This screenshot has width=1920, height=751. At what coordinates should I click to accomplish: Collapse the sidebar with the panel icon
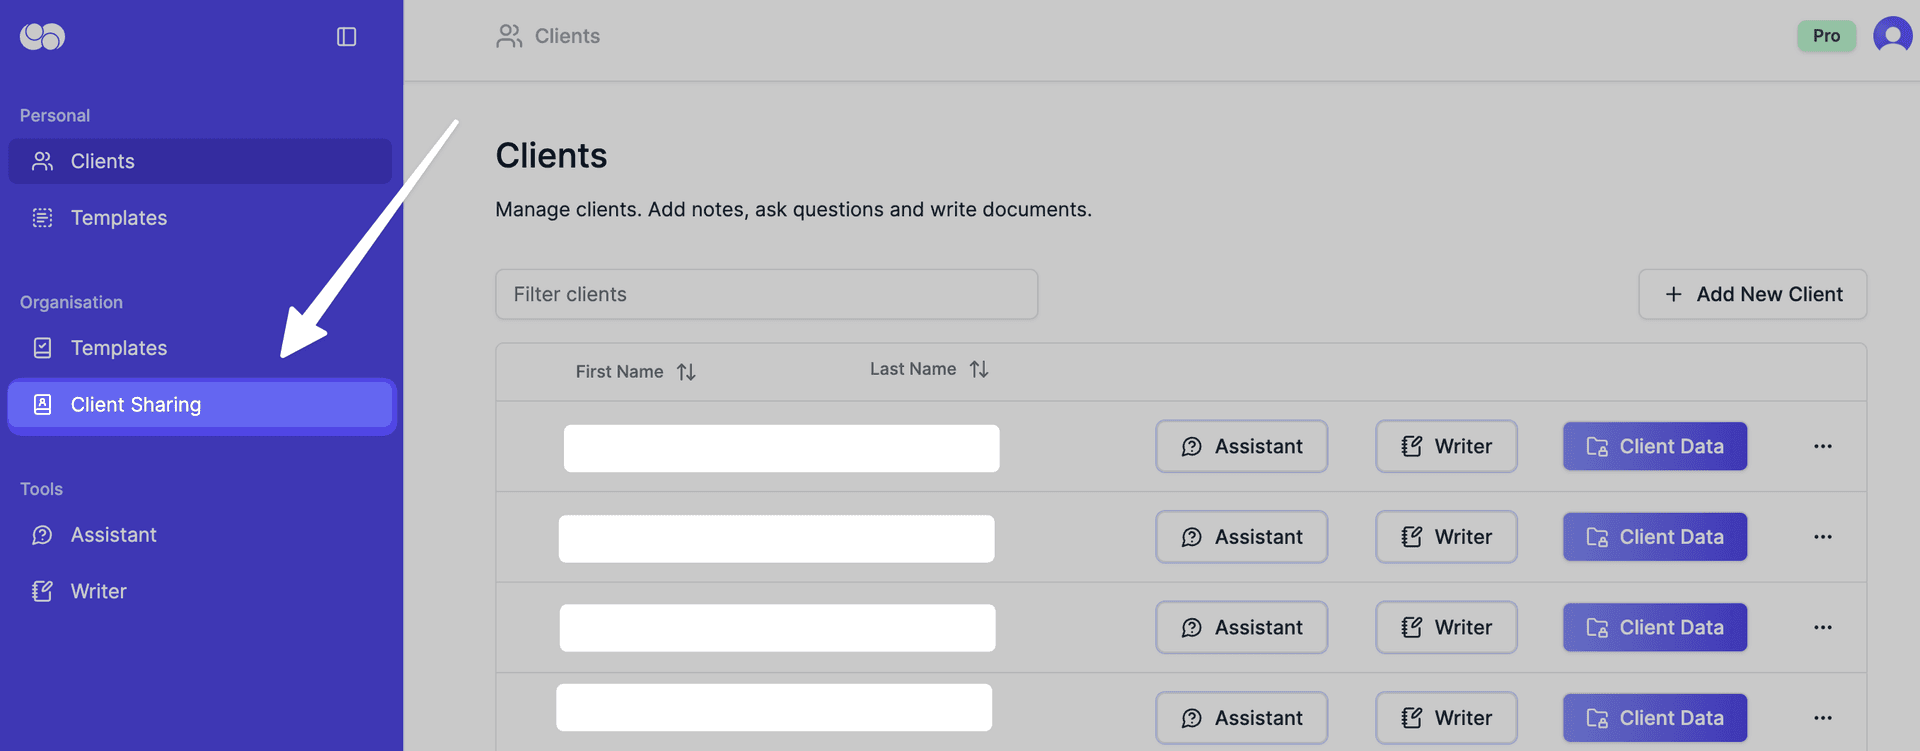[x=346, y=37]
